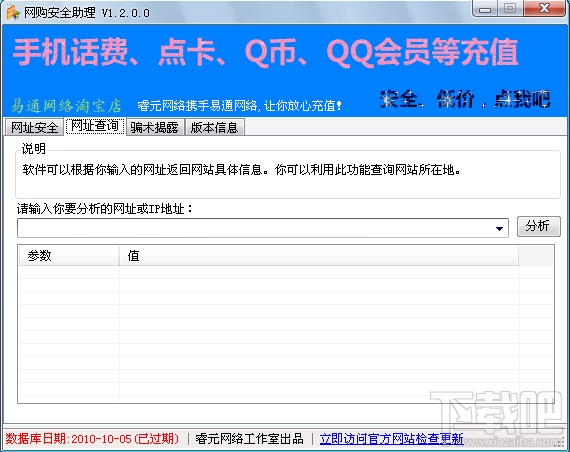Open the 立即访问官方网站检查更新 link
This screenshot has height=452, width=570.
coord(391,439)
